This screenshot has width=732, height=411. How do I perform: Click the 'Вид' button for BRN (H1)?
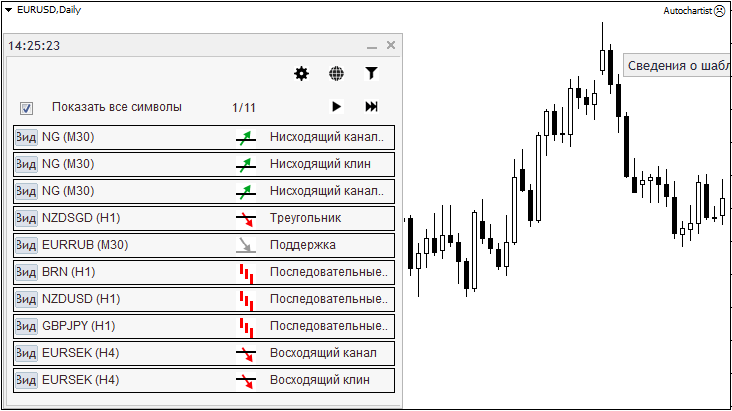tap(26, 272)
